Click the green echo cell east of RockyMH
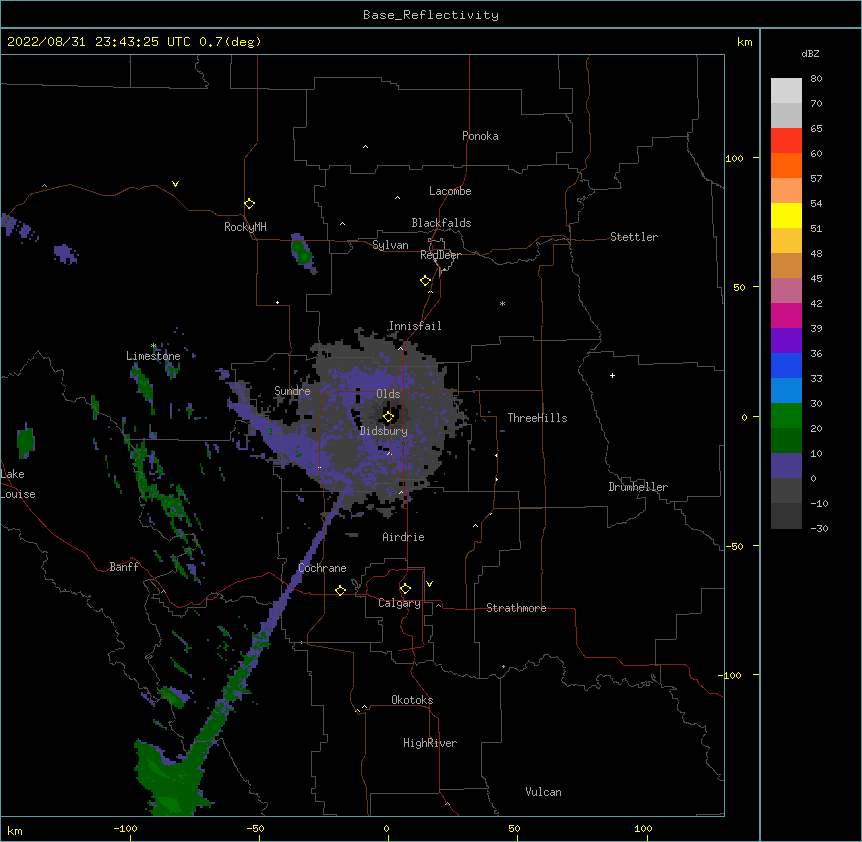862x842 pixels. tap(301, 251)
